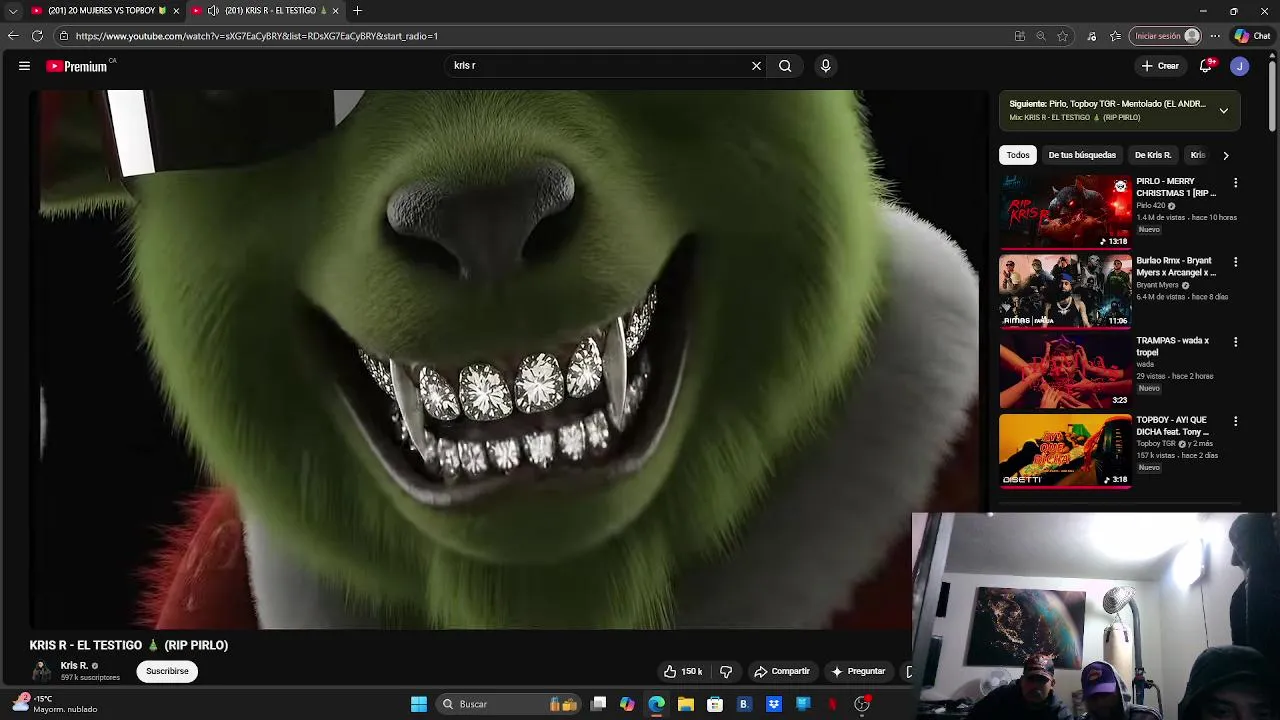Image resolution: width=1280 pixels, height=720 pixels.
Task: Select the 'De tus búsquedas' chip
Action: (x=1081, y=155)
